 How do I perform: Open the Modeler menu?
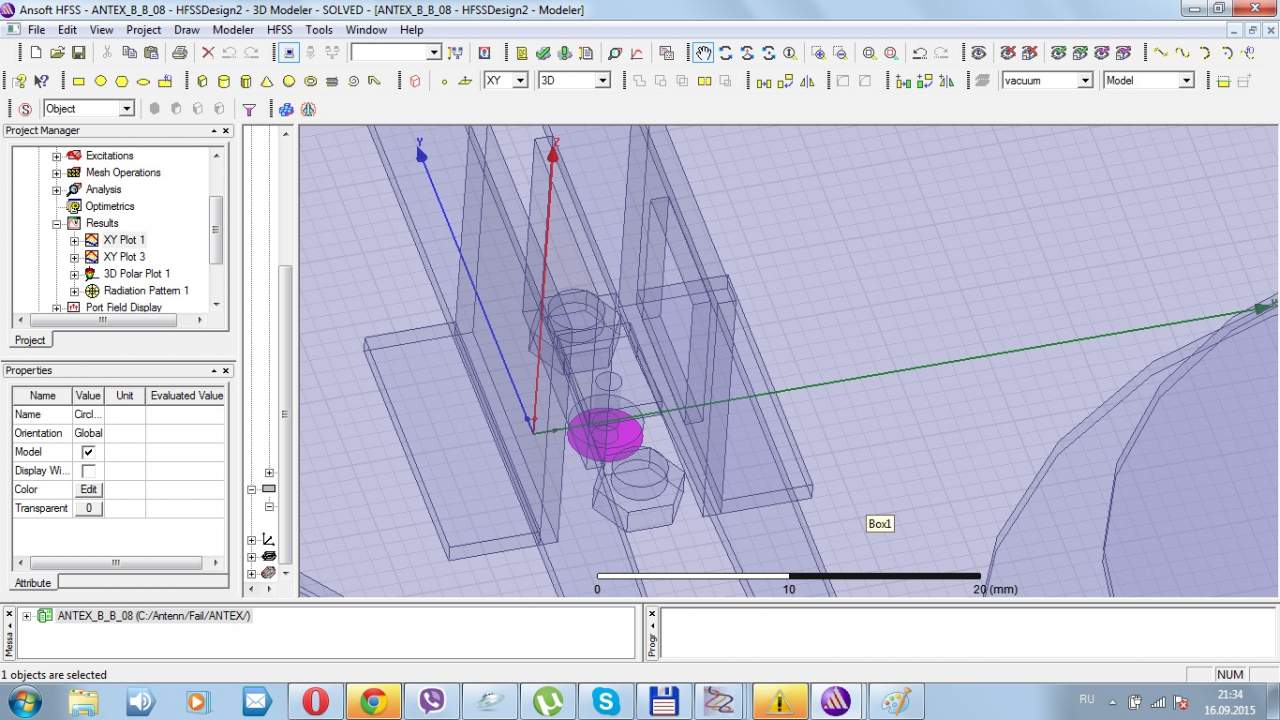[233, 30]
